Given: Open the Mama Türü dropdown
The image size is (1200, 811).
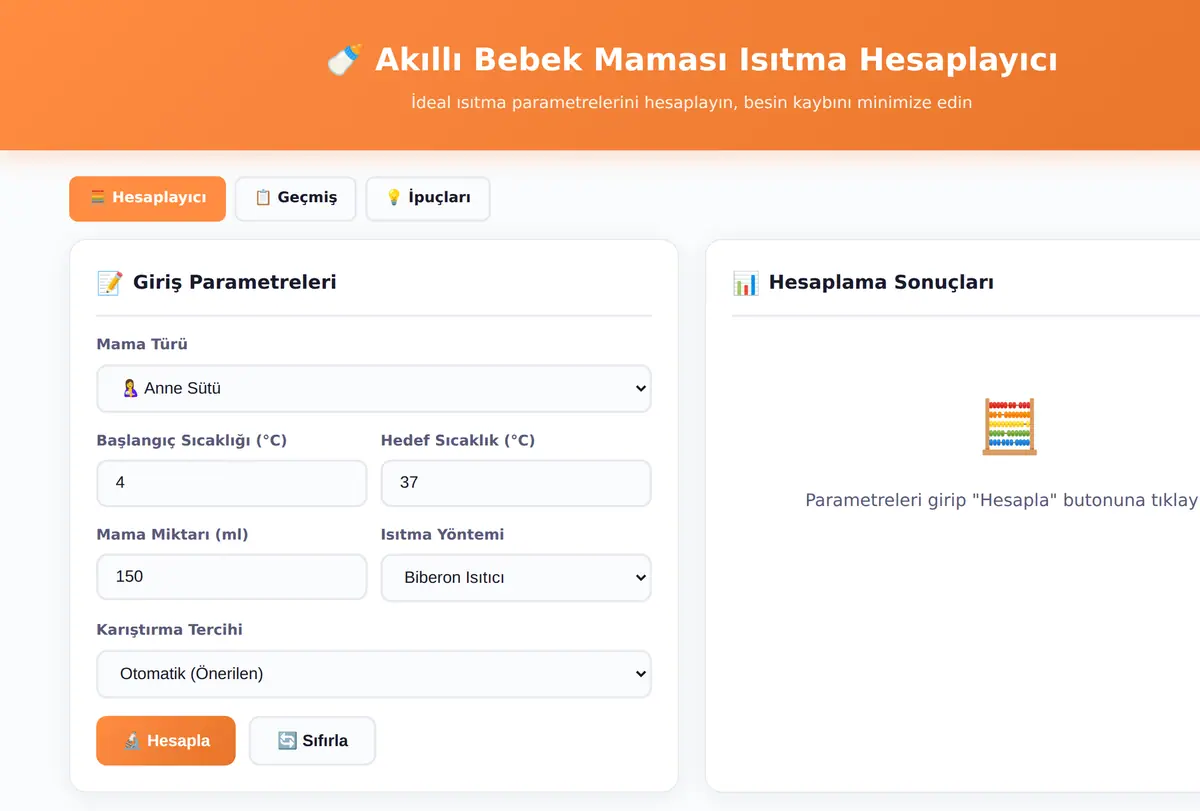Looking at the screenshot, I should 374,388.
